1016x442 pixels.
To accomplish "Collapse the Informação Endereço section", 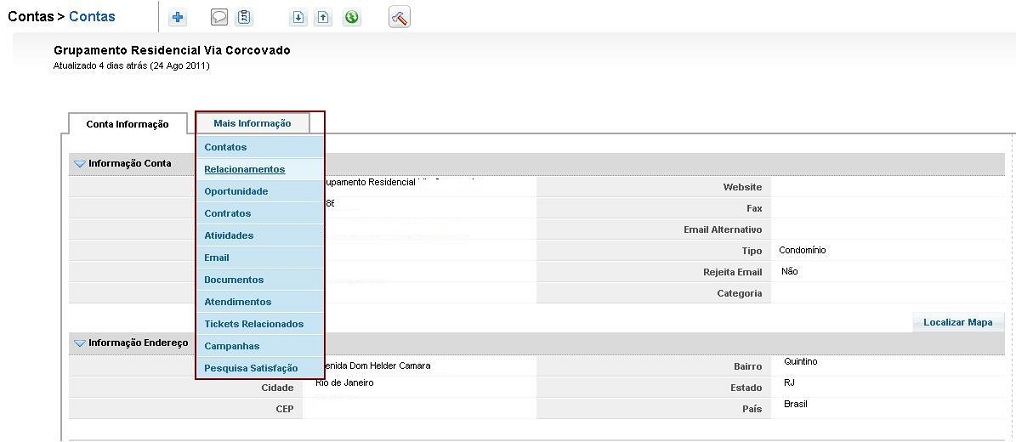I will tap(80, 343).
